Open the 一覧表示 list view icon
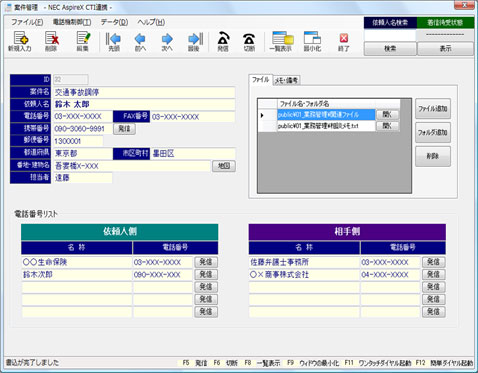Viewport: 478px width, 373px height. (x=281, y=41)
